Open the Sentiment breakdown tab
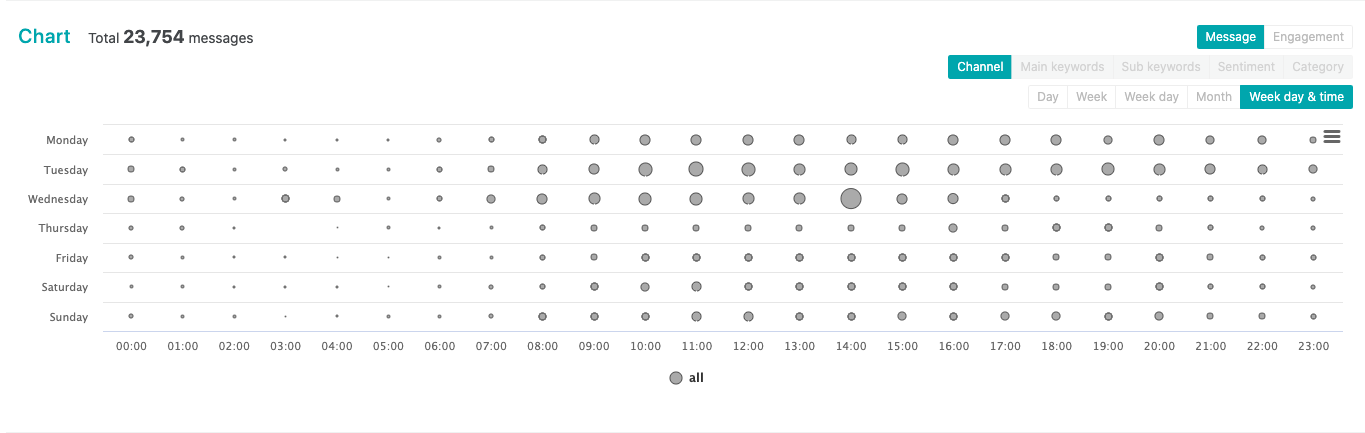 click(1246, 67)
